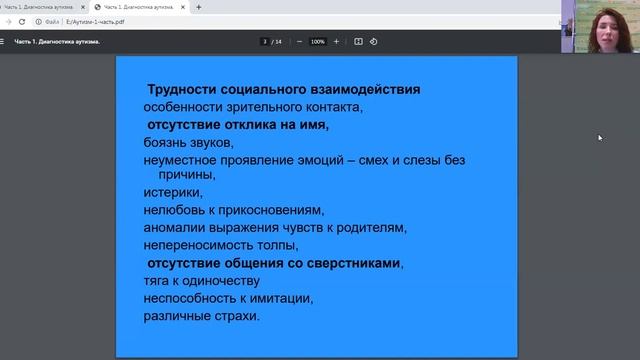
Task: Zoom in with the plus button
Action: (336, 41)
